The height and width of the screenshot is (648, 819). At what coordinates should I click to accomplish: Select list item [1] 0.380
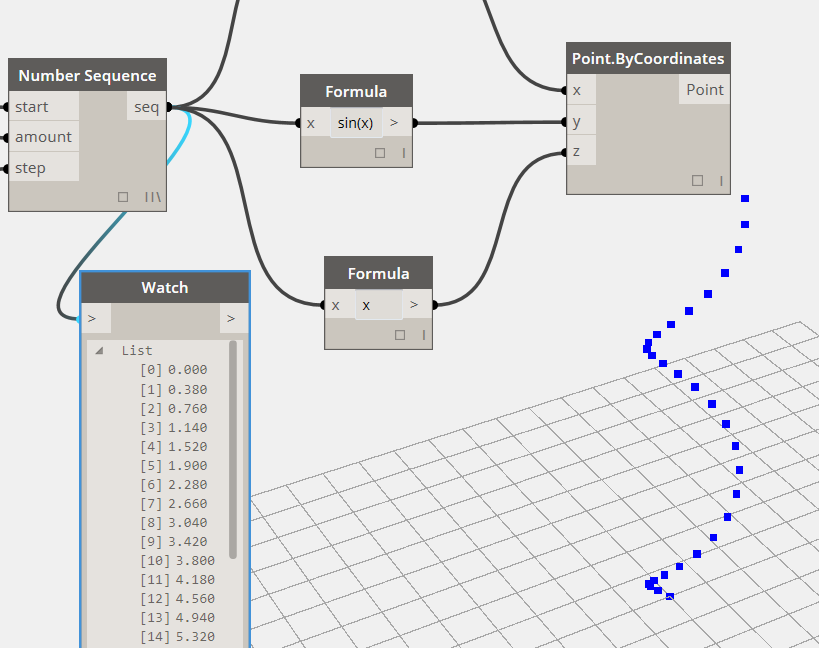point(173,390)
